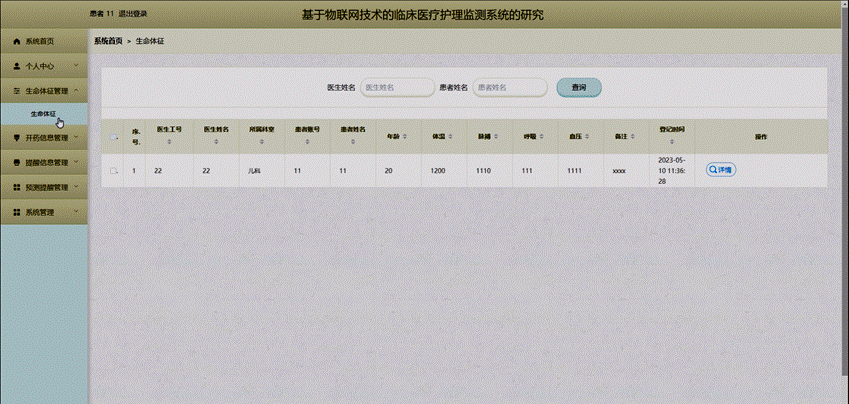Open 详情 for the first record
Viewport: 849px width, 404px height.
720,170
